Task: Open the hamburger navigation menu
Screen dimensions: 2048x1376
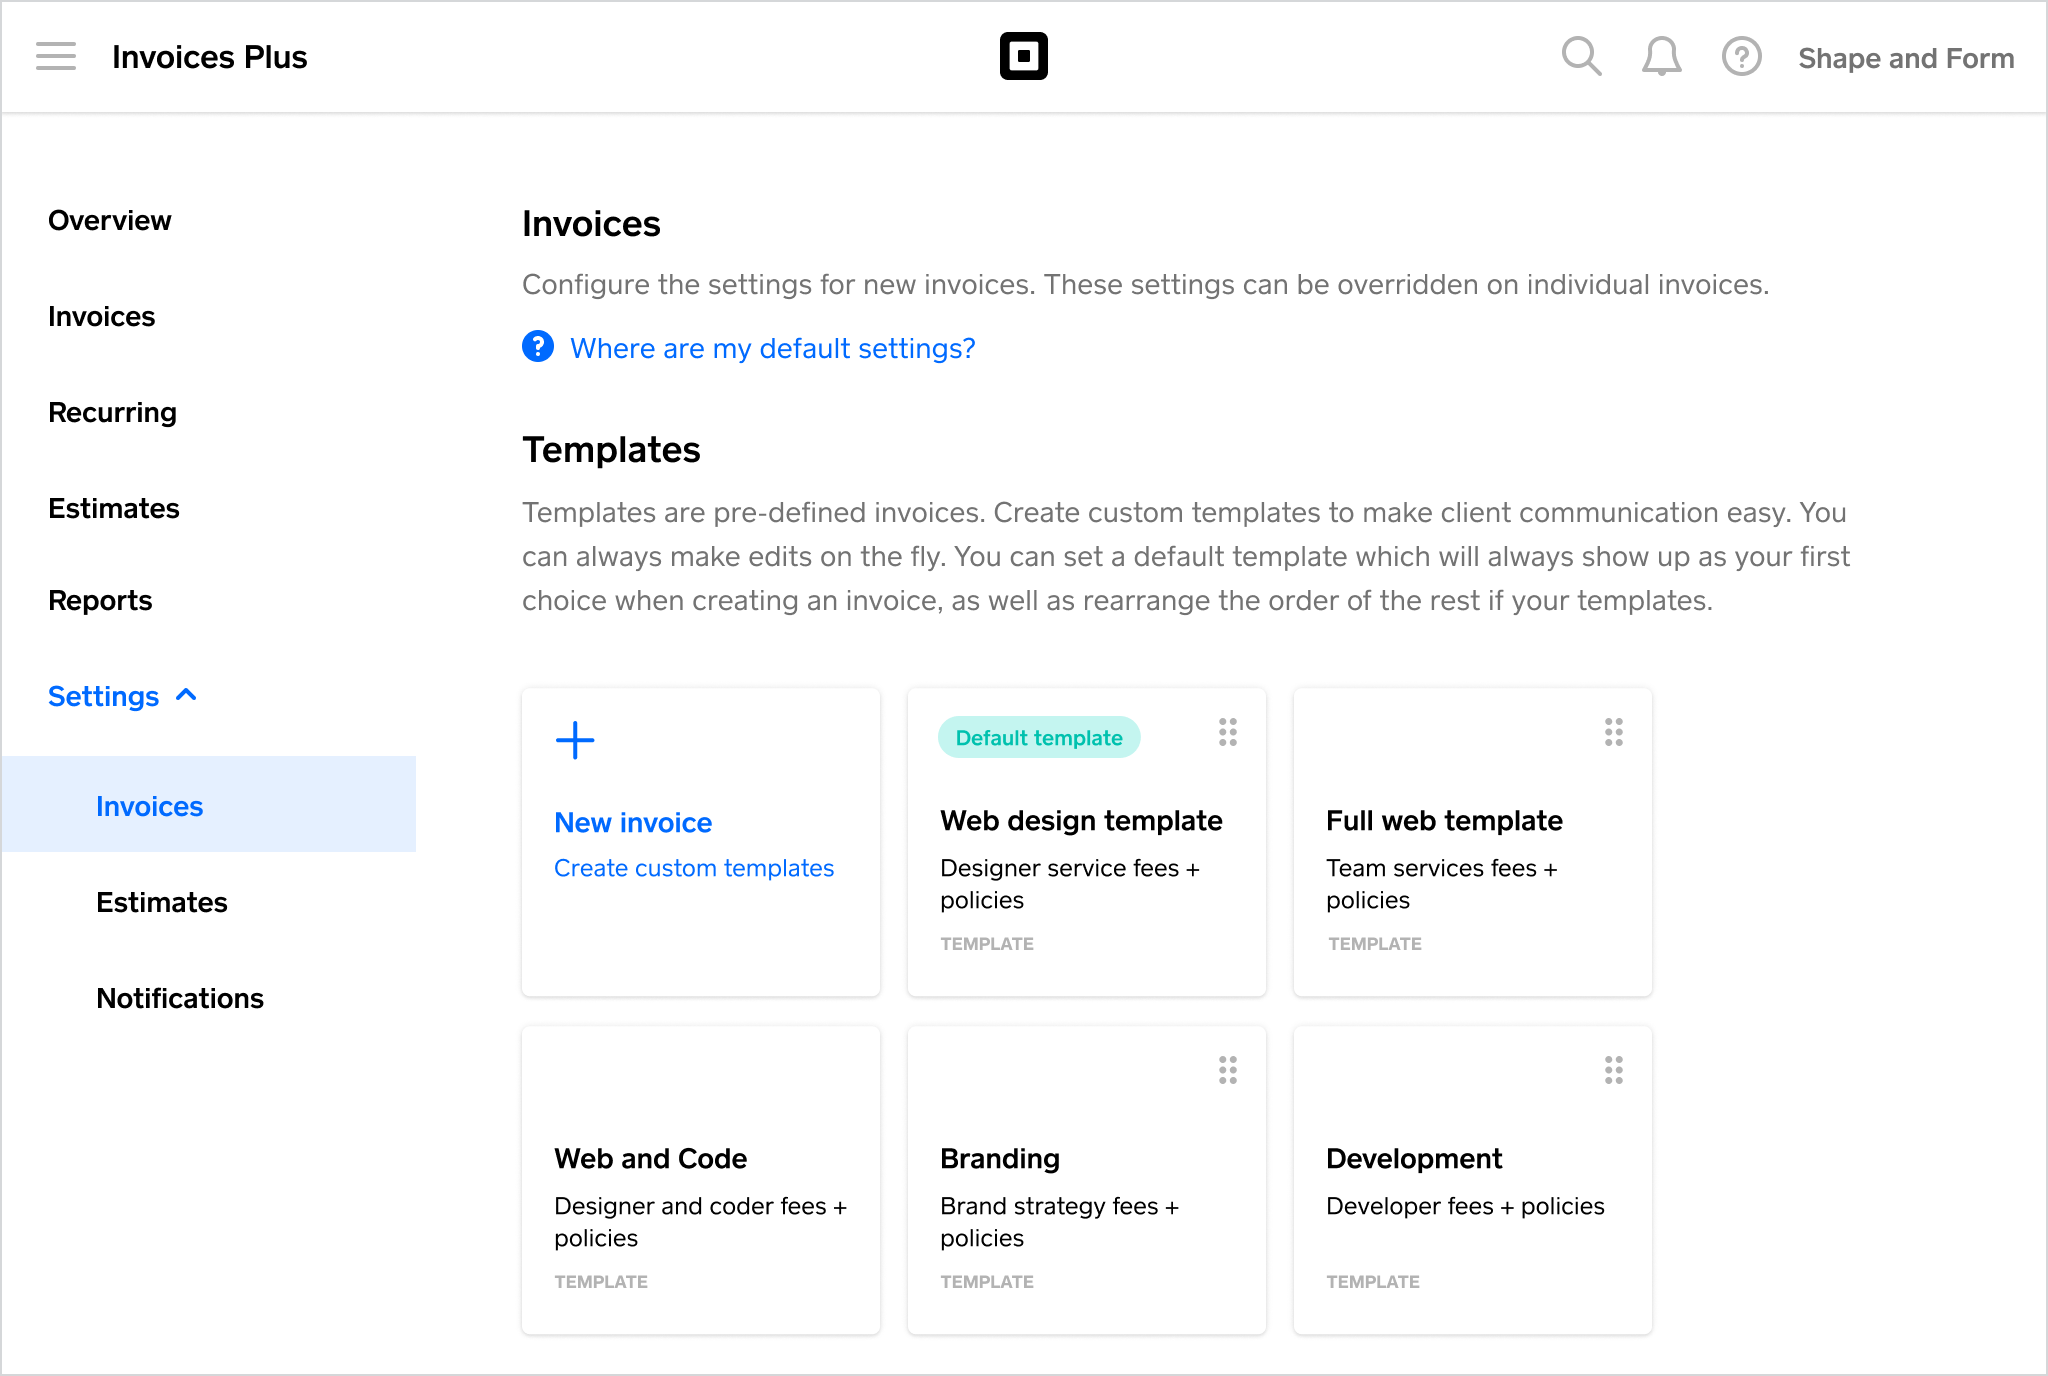Action: pyautogui.click(x=56, y=57)
